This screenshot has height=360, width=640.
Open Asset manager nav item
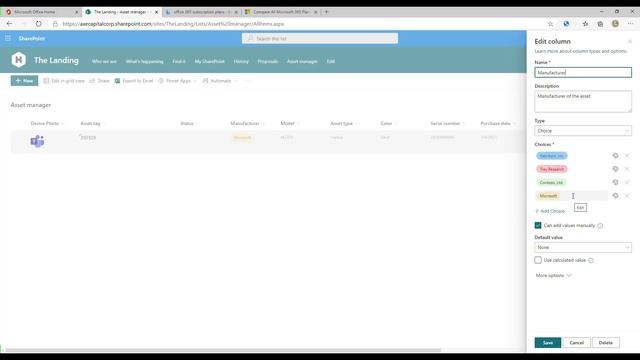pyautogui.click(x=302, y=61)
